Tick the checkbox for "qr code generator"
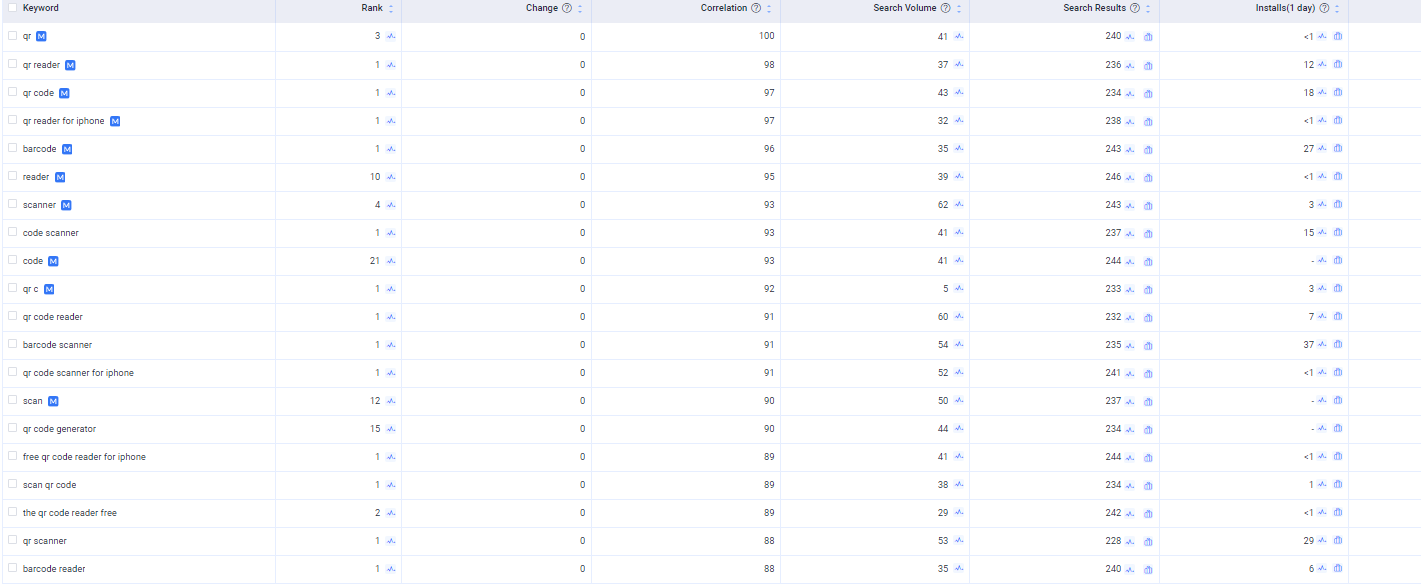 pos(12,427)
